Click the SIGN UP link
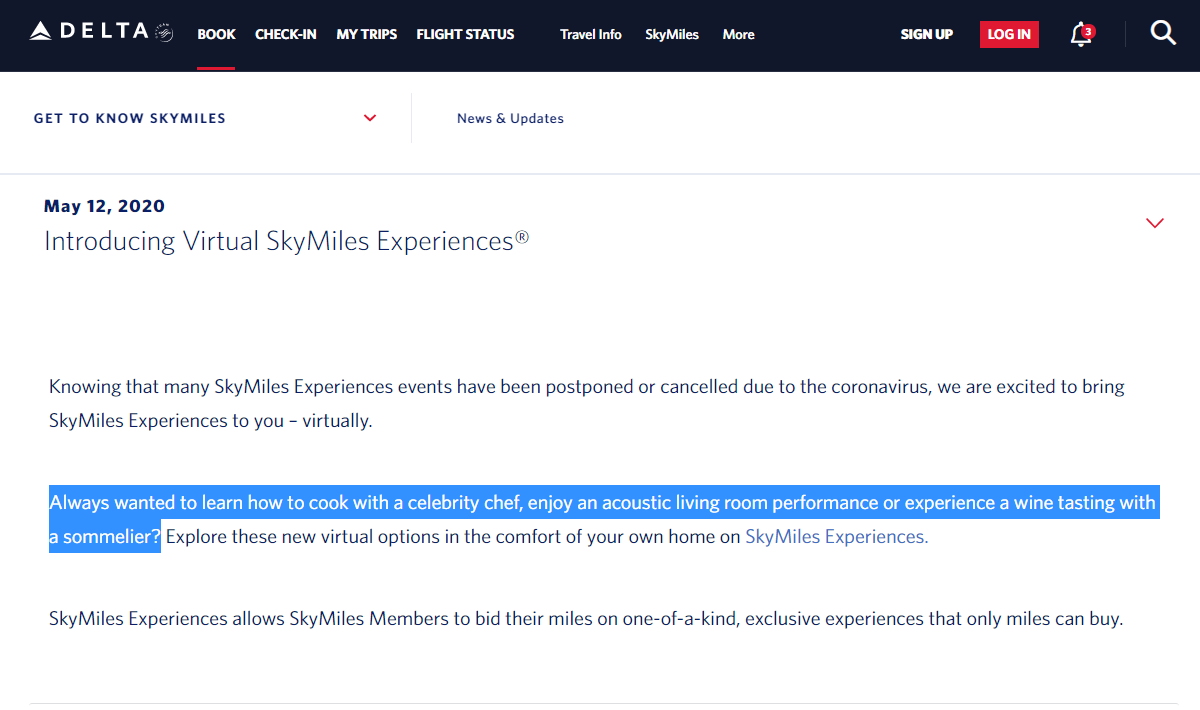1200x710 pixels. [927, 34]
